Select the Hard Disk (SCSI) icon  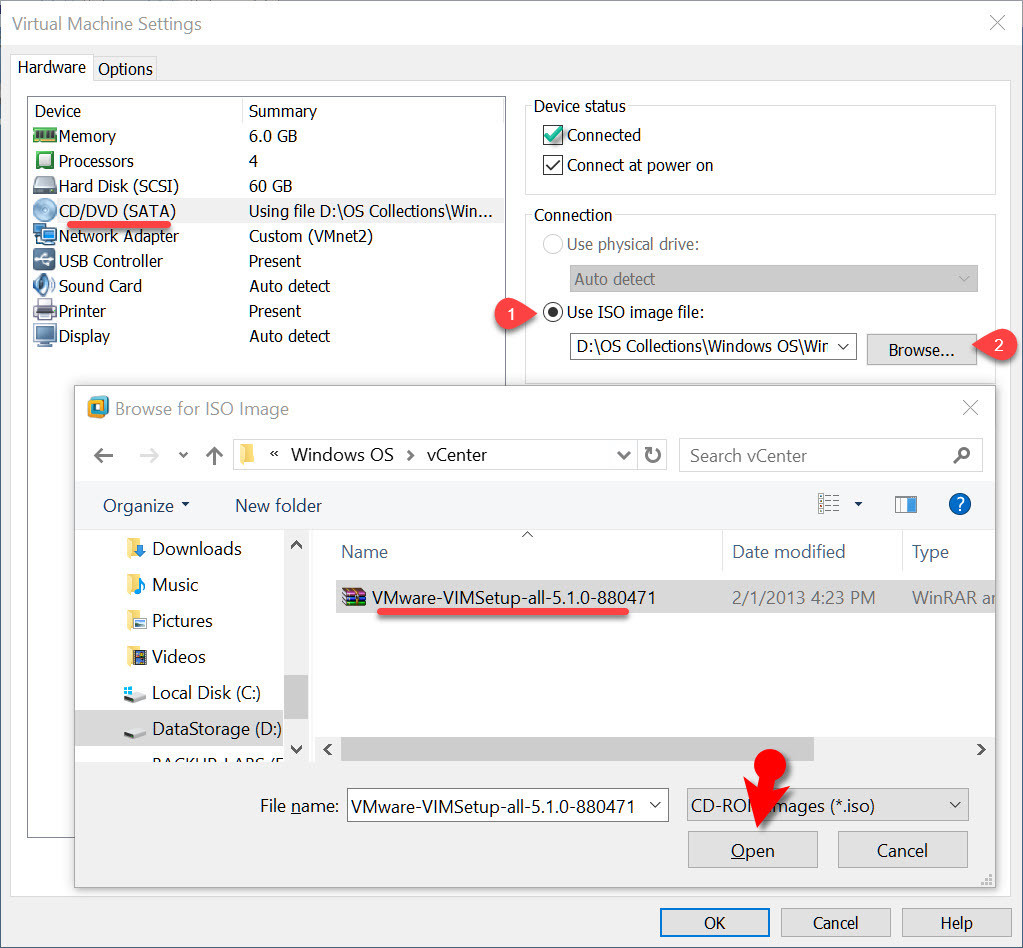click(44, 186)
